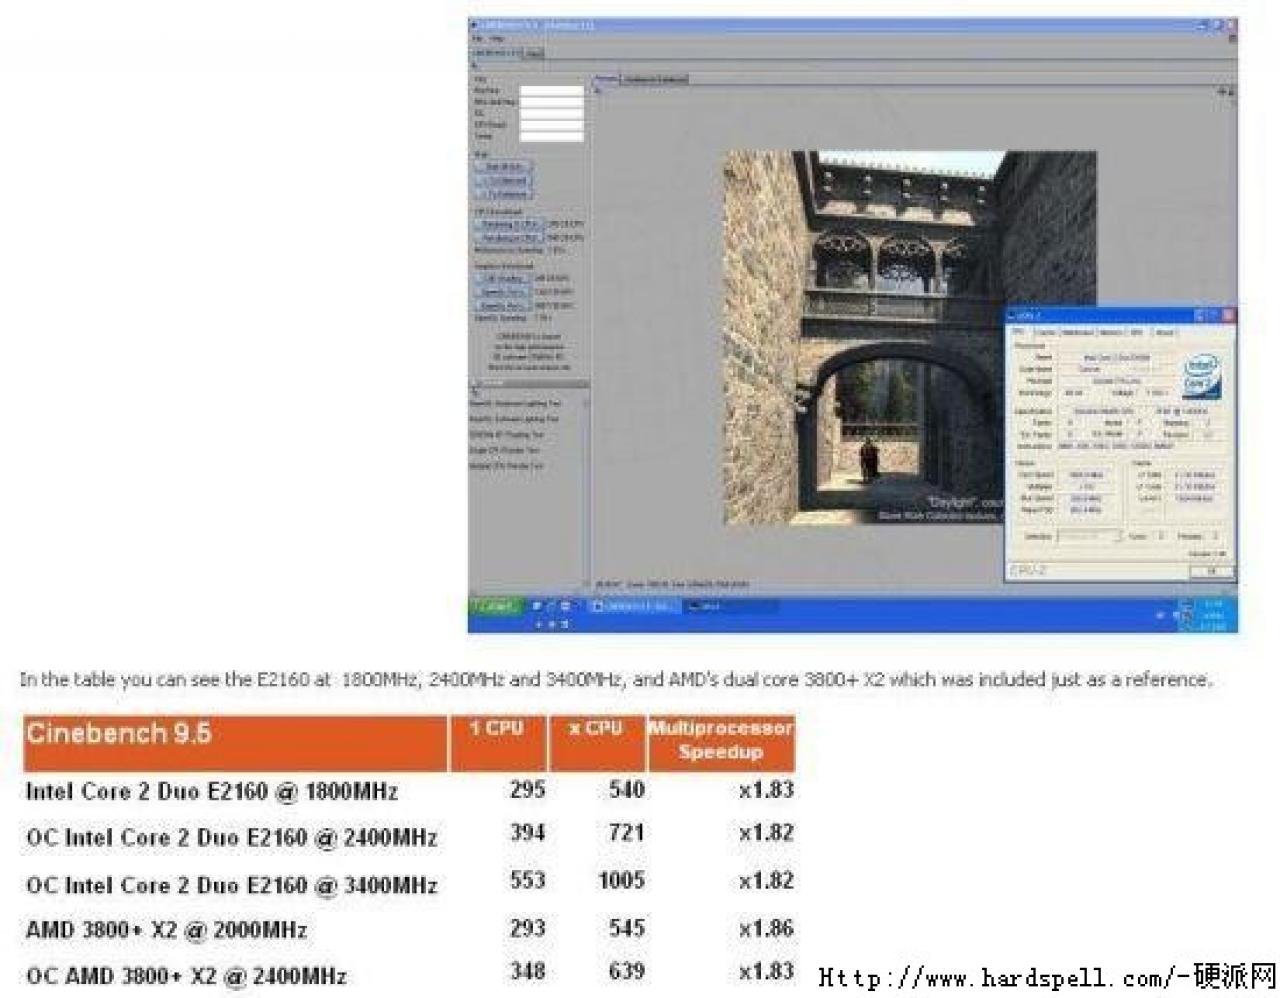1280x998 pixels.
Task: Select the Pictures tab in Cinebench
Action: (607, 79)
